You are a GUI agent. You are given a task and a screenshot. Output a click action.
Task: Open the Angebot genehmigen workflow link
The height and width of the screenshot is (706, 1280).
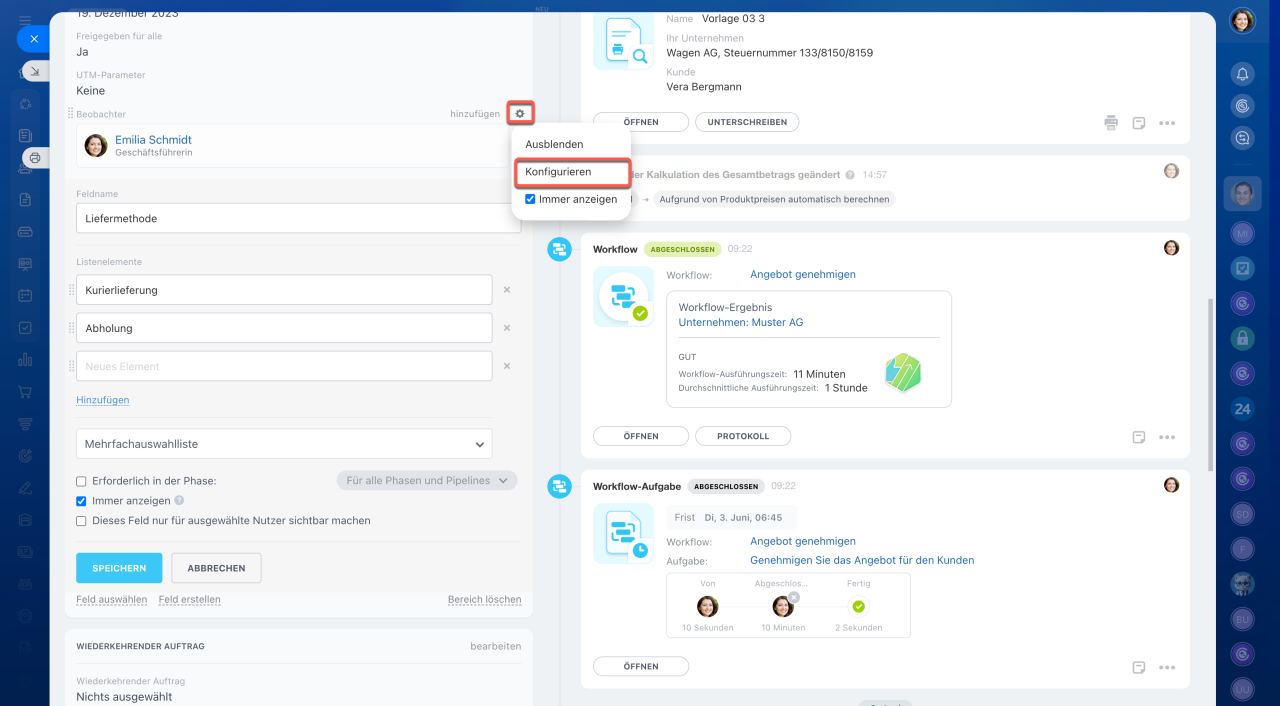(802, 274)
